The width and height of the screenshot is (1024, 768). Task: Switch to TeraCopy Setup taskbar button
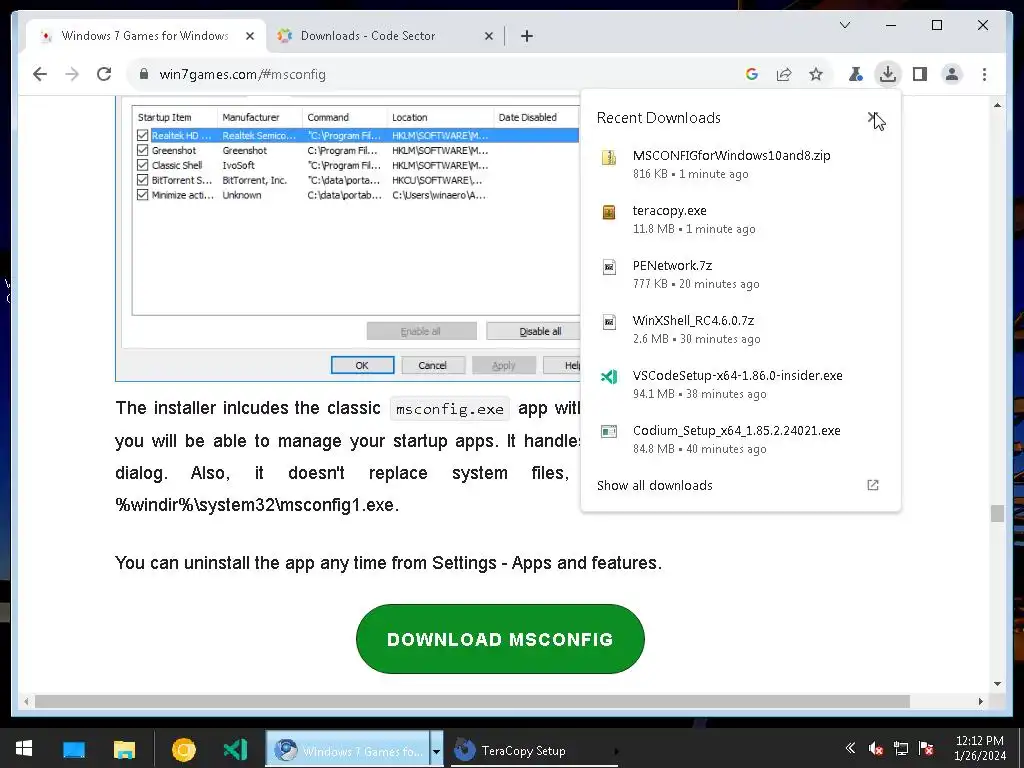tap(532, 750)
